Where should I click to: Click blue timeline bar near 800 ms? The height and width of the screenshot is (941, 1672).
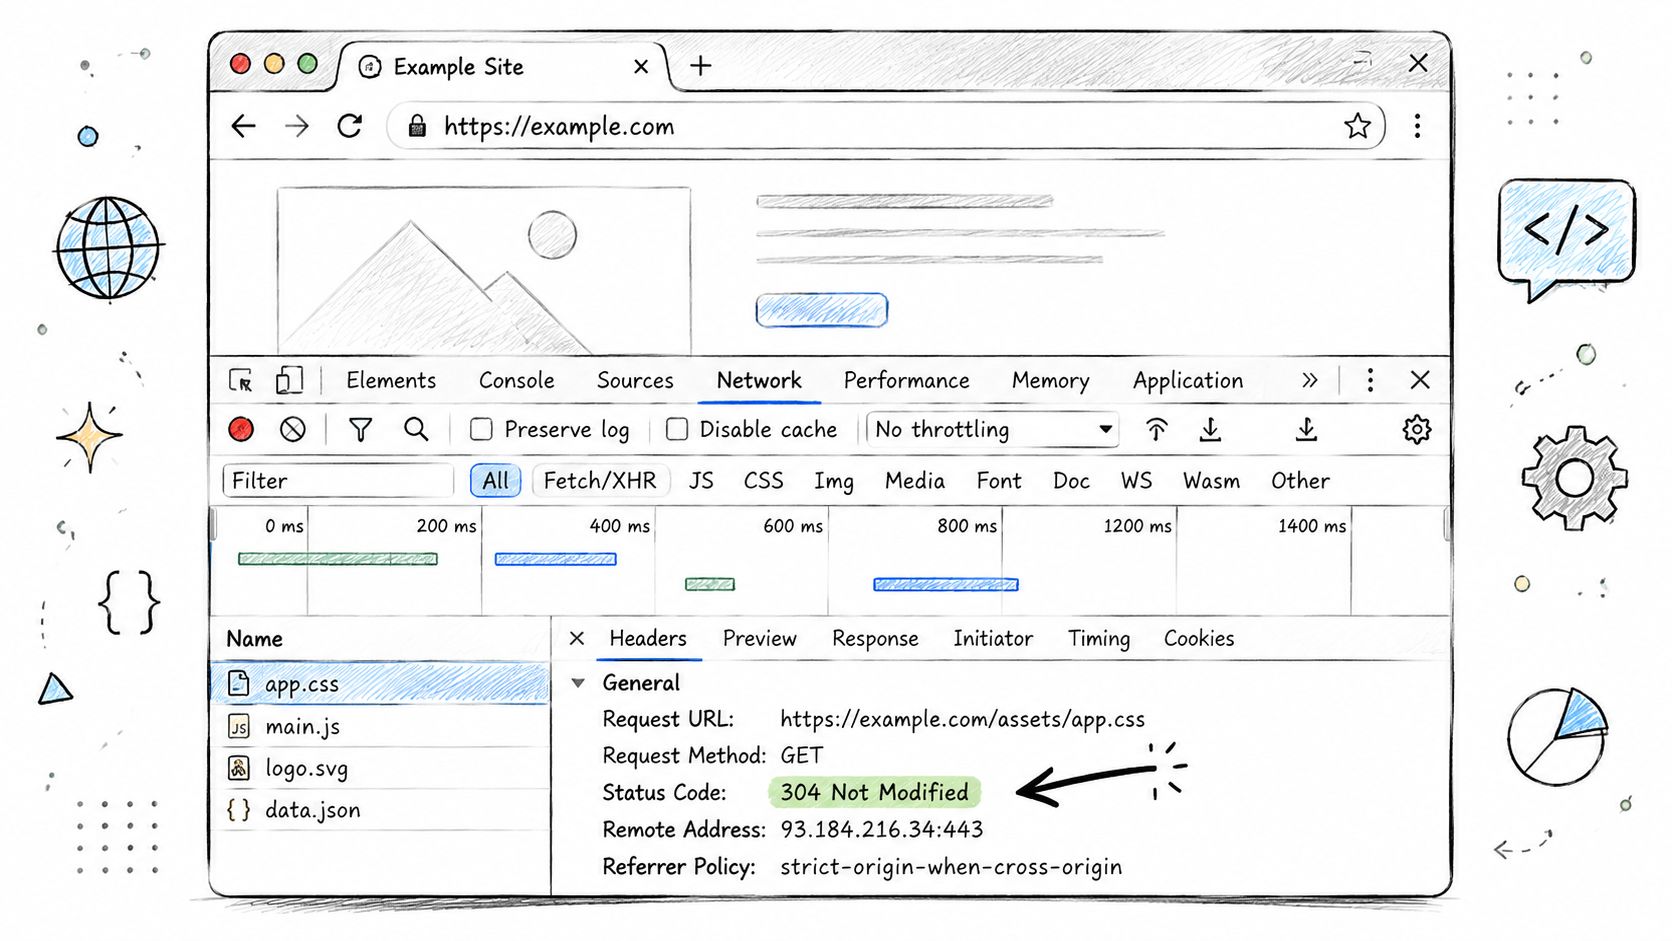[946, 584]
